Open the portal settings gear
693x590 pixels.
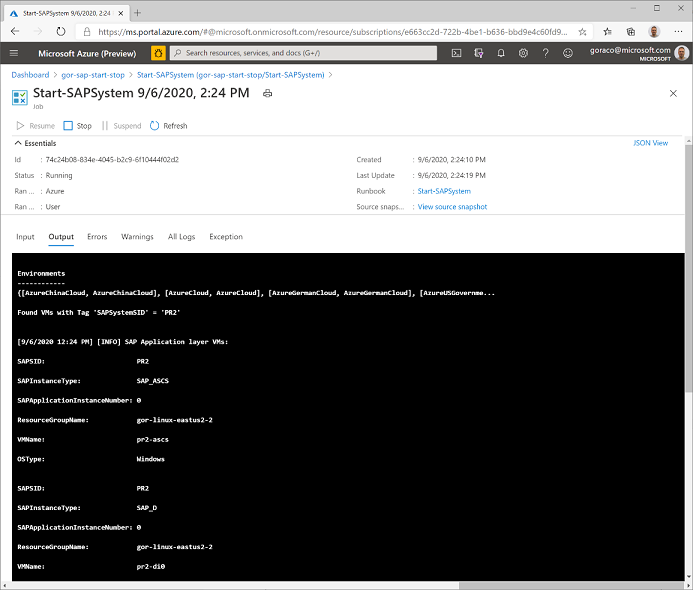point(523,53)
